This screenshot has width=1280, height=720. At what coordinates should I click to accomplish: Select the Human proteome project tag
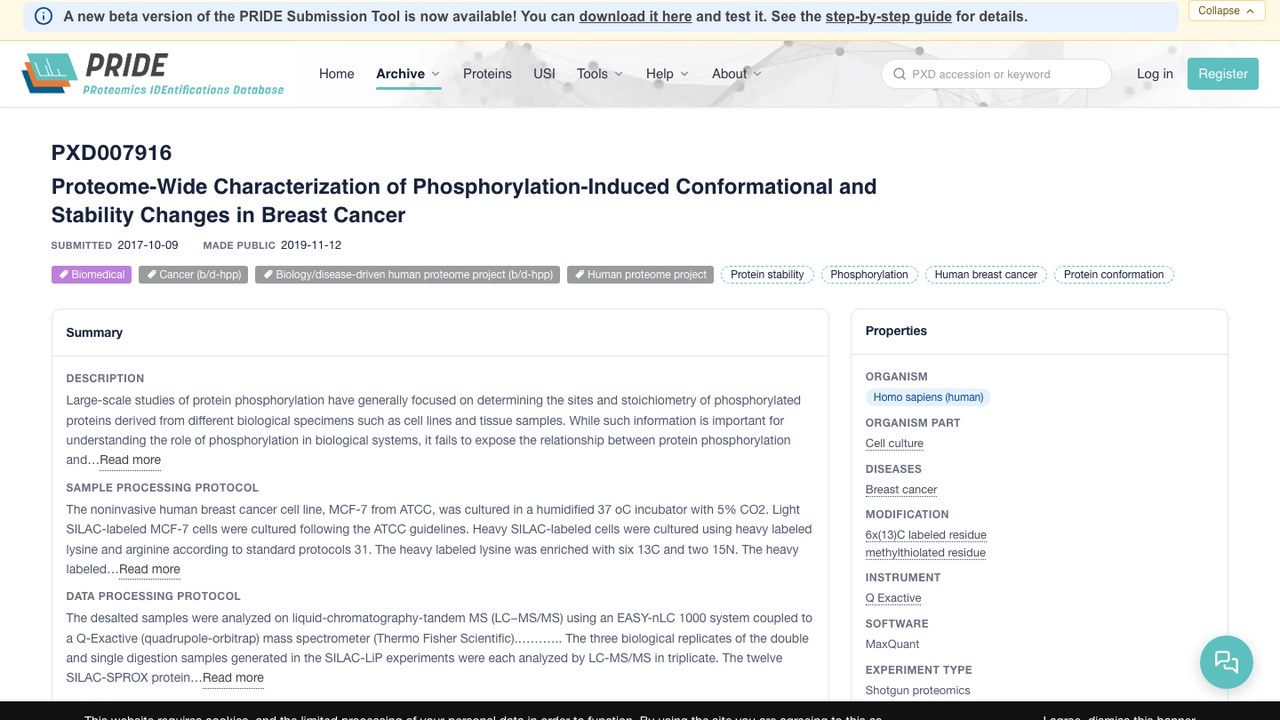coord(640,274)
